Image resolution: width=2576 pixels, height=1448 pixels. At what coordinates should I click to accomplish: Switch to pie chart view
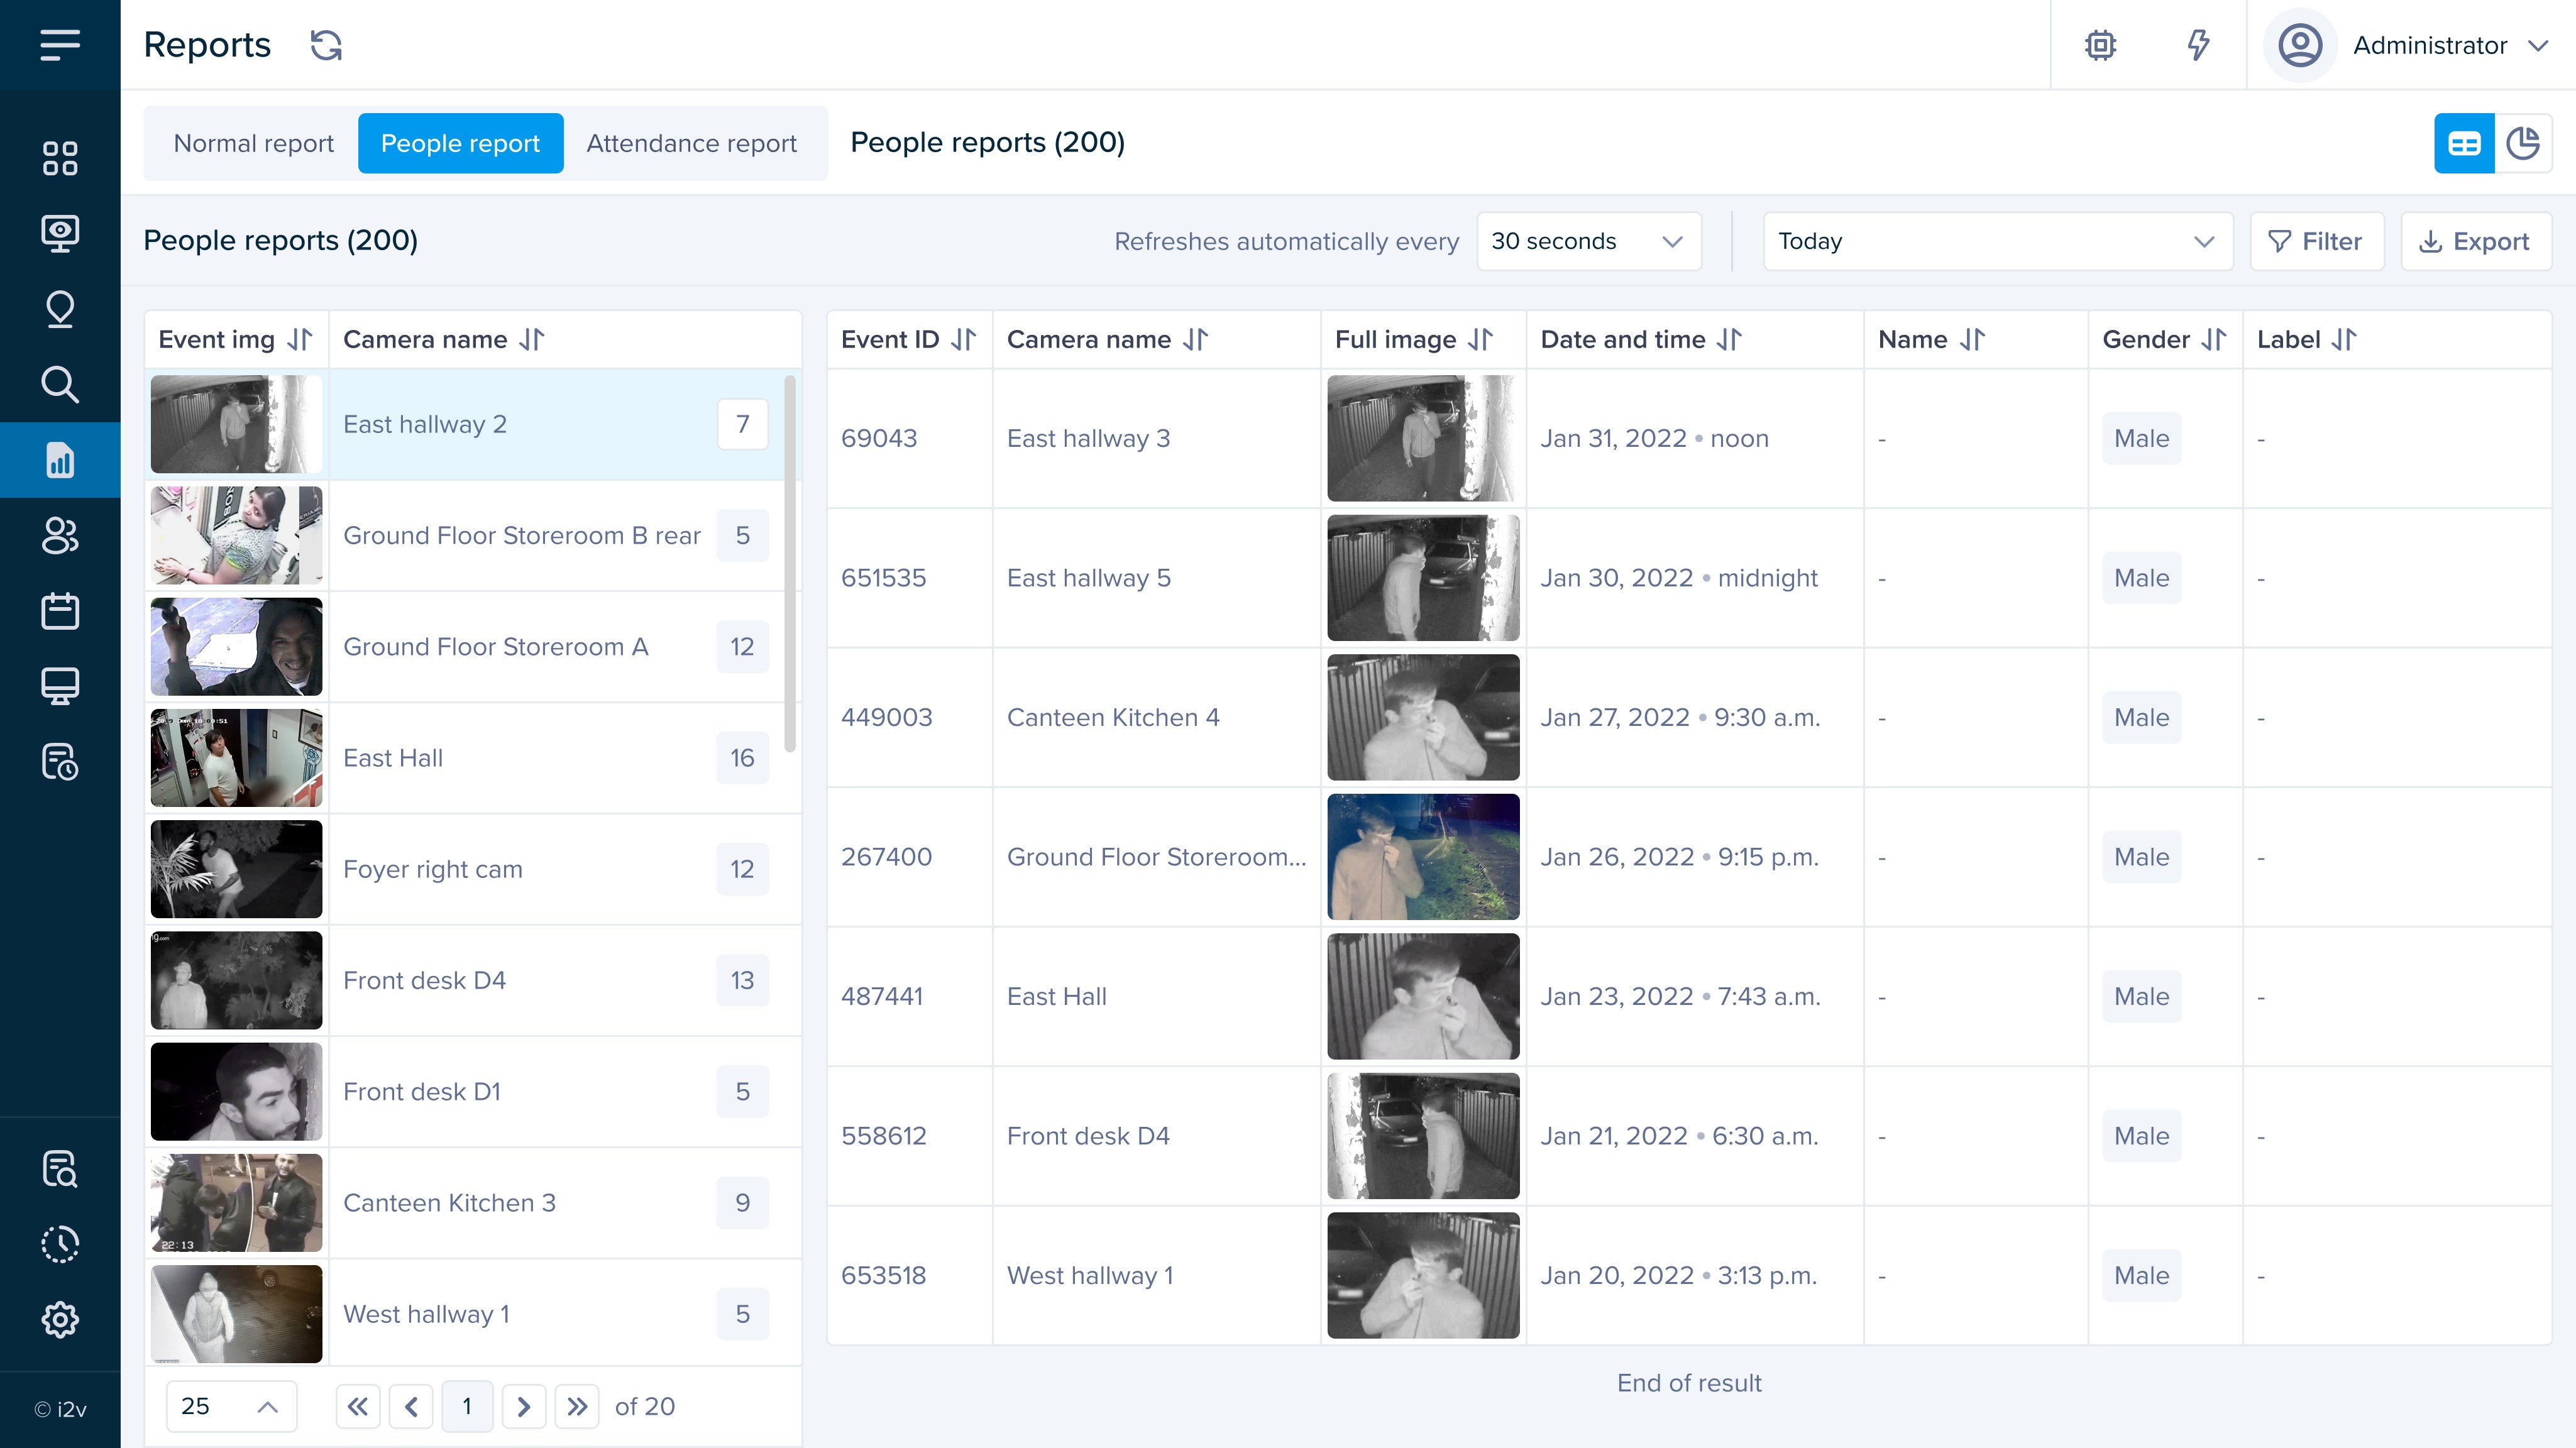[2523, 144]
